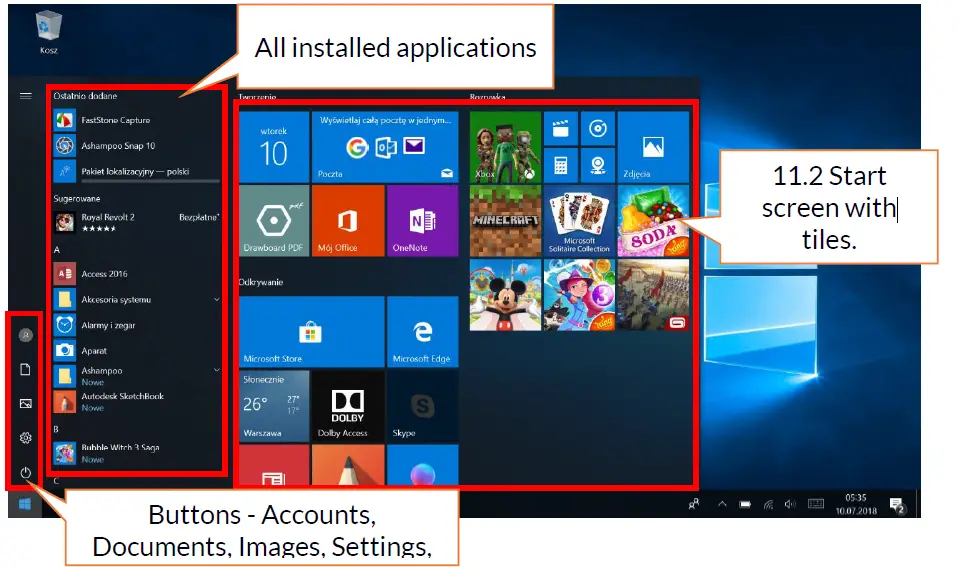
Task: Open the Microsoft Edge tile
Action: pos(422,332)
